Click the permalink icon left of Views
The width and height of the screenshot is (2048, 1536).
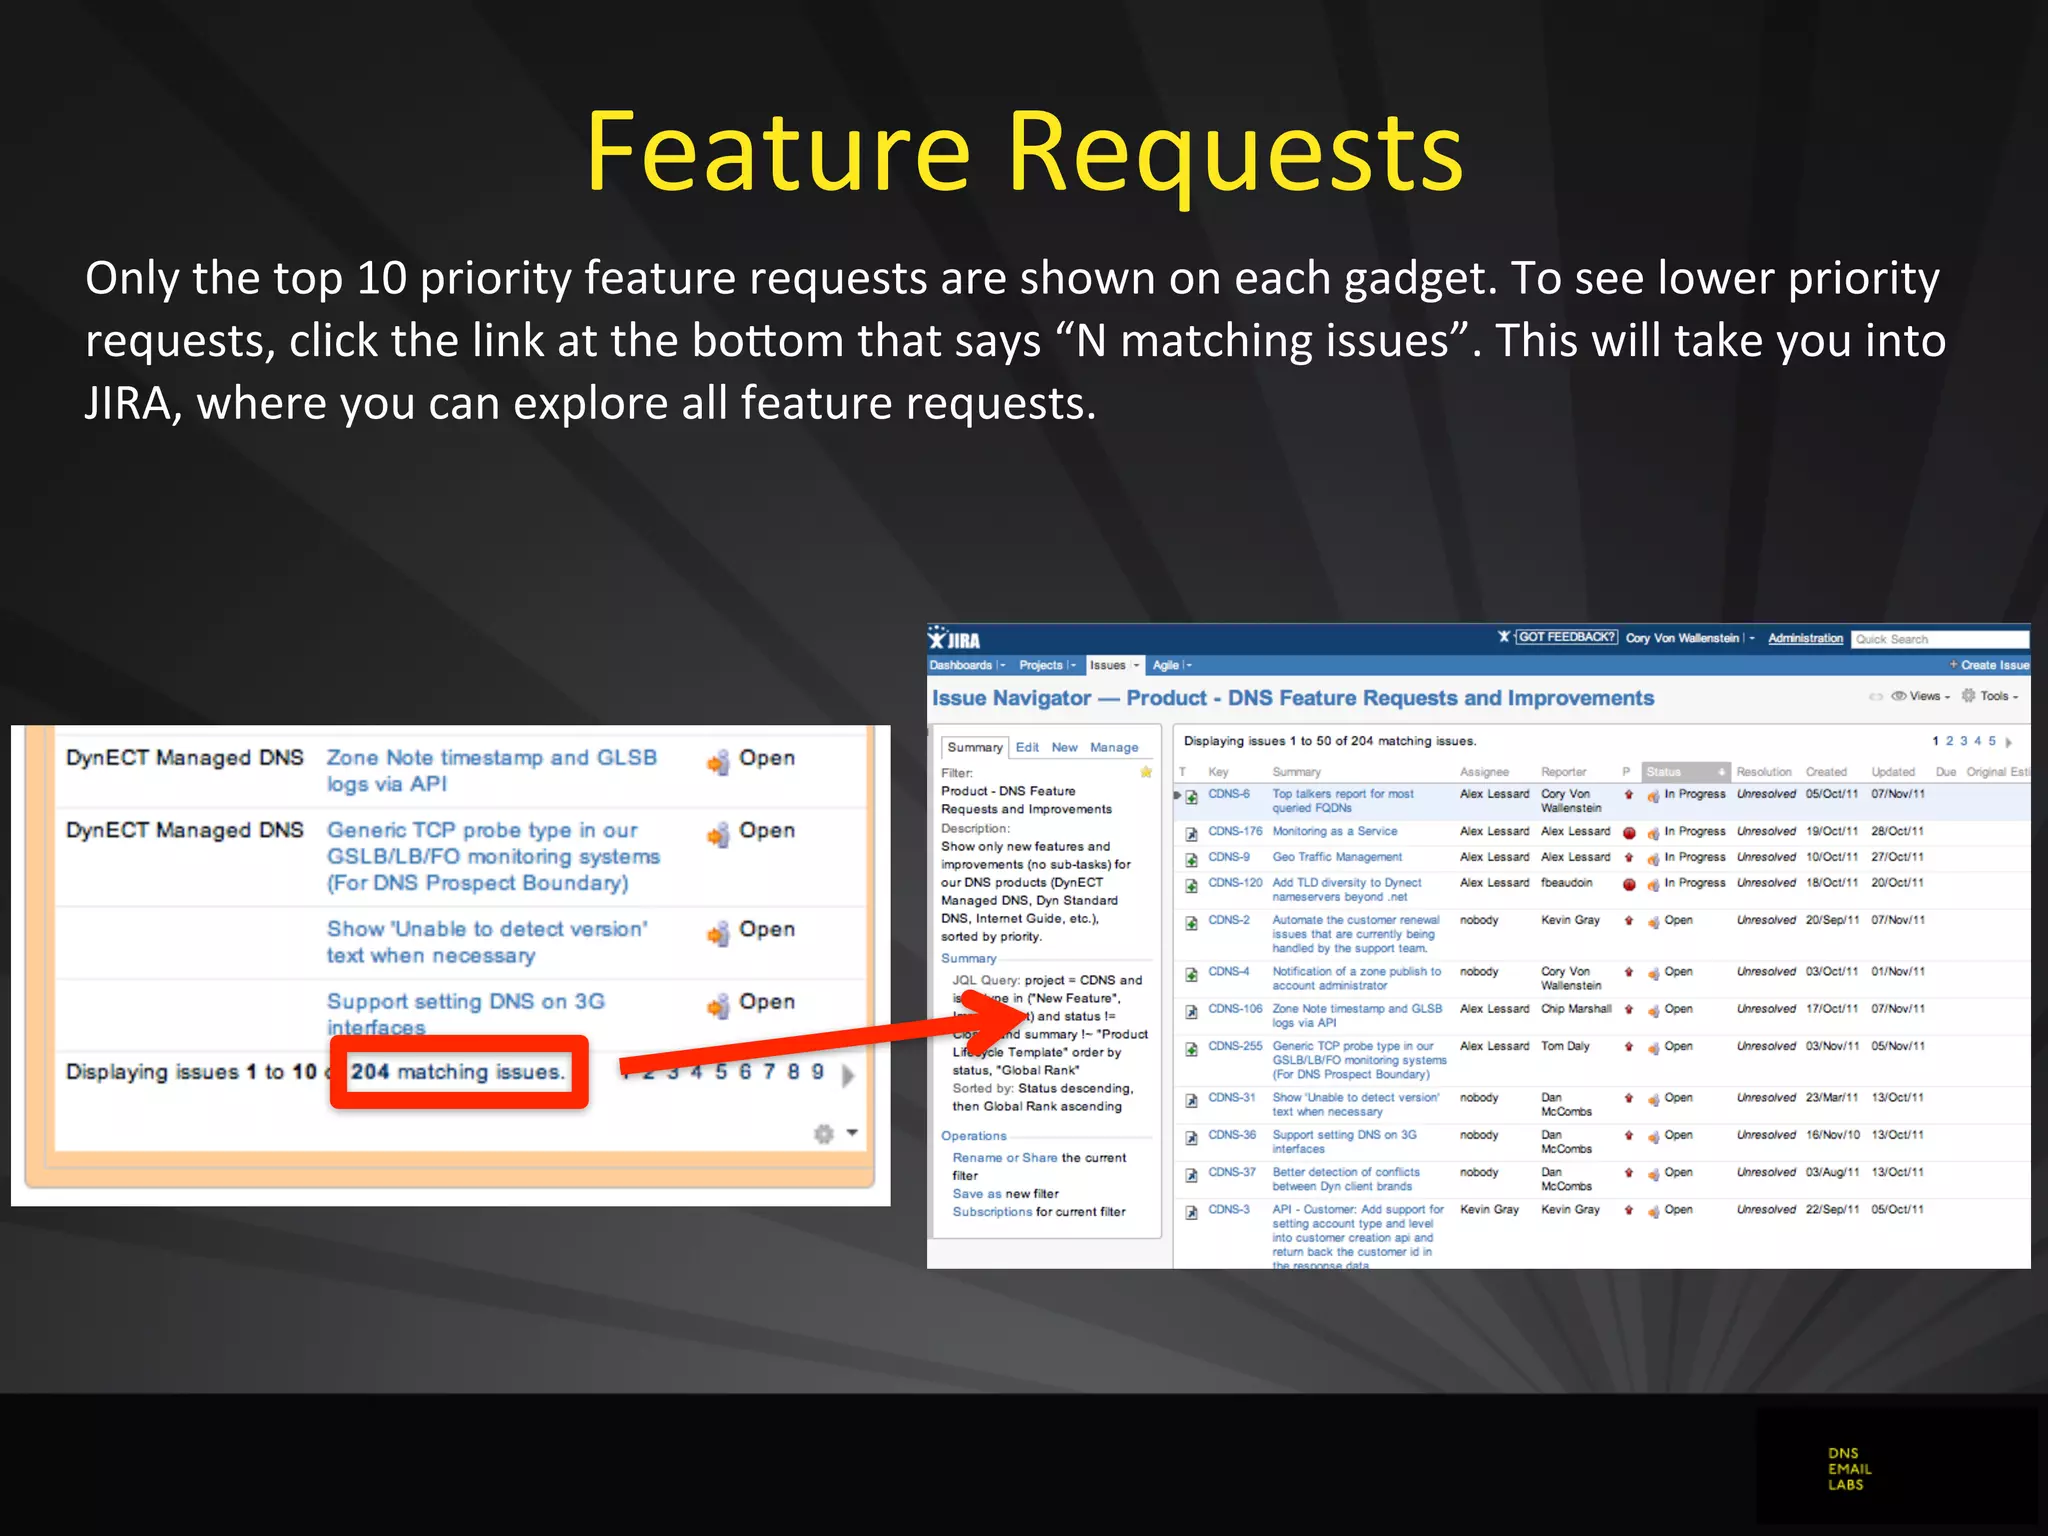coord(1876,697)
